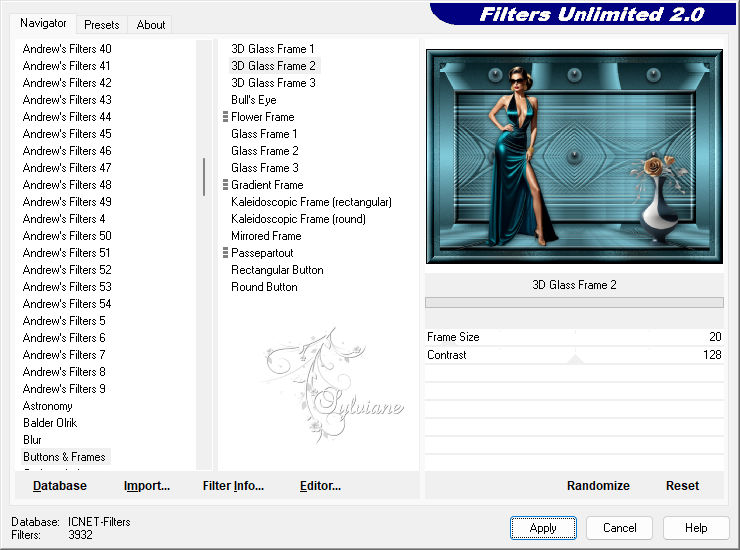Select Andrew's Filters 54 category
The height and width of the screenshot is (550, 740).
[67, 304]
